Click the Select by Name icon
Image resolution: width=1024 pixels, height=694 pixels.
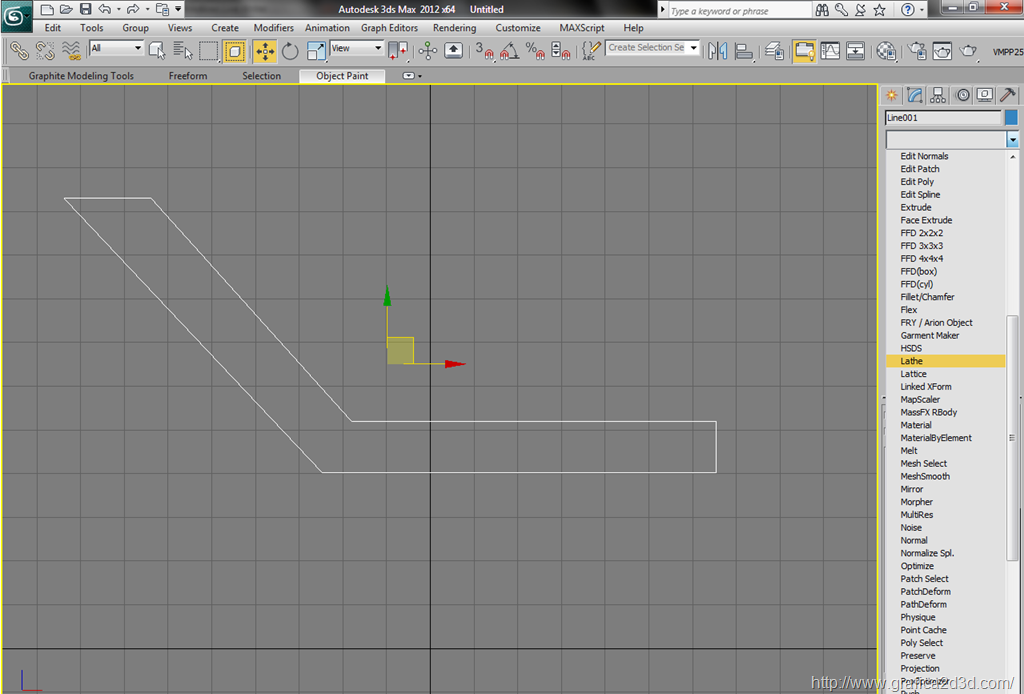[183, 51]
